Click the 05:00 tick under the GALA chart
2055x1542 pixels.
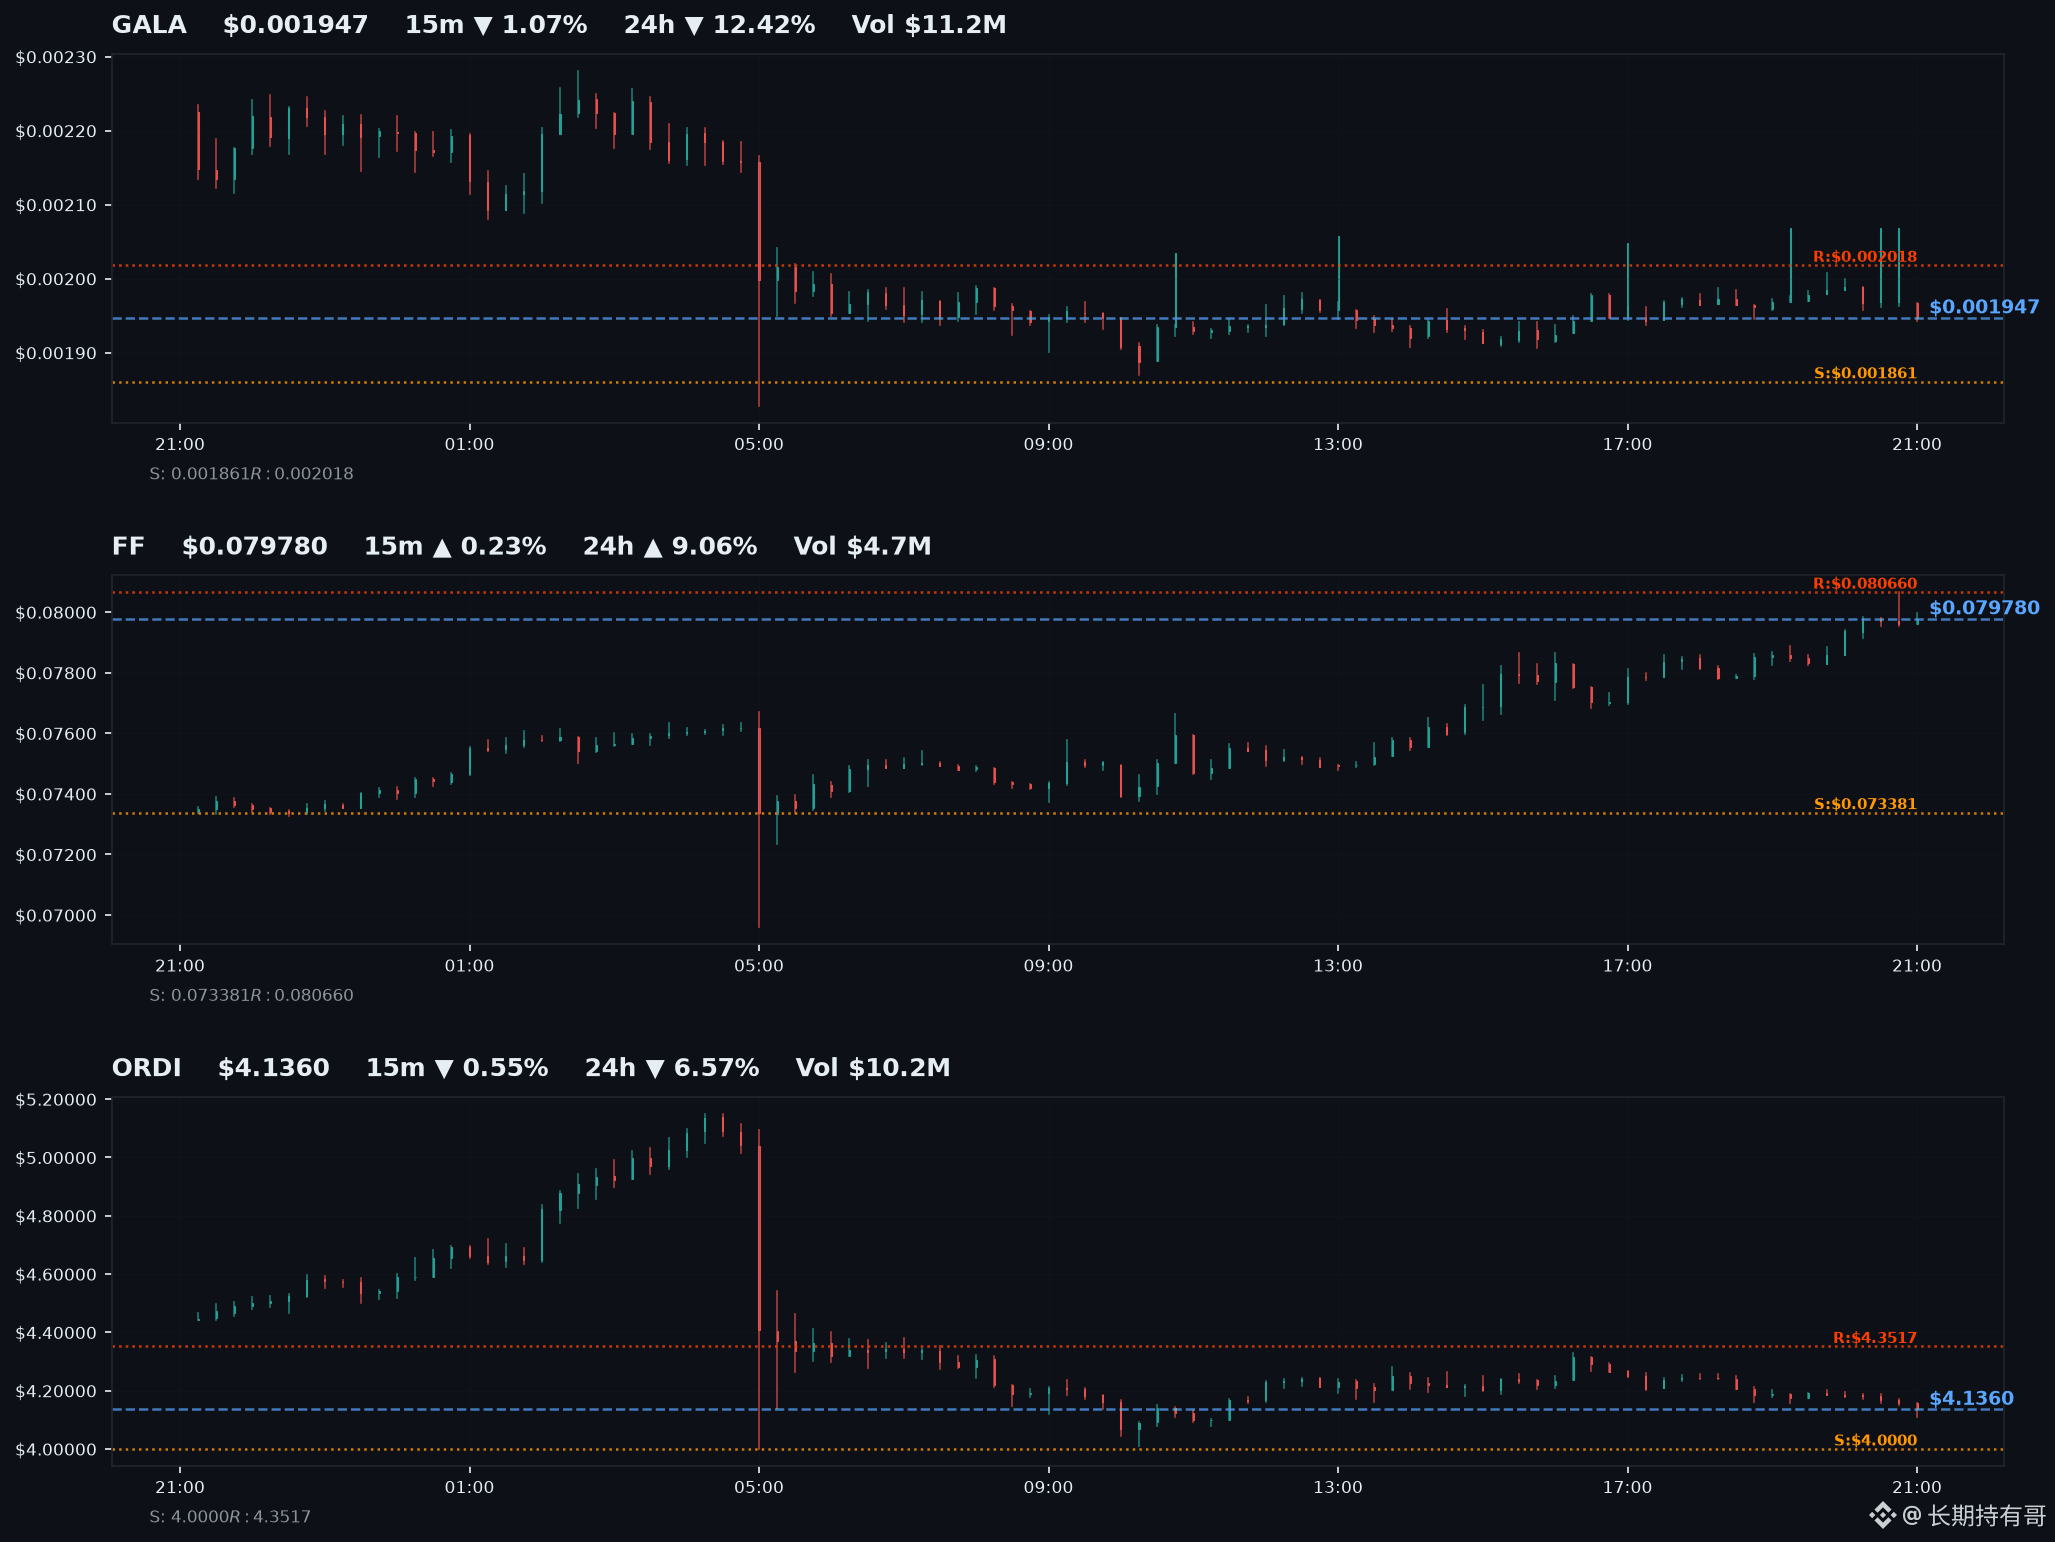759,445
